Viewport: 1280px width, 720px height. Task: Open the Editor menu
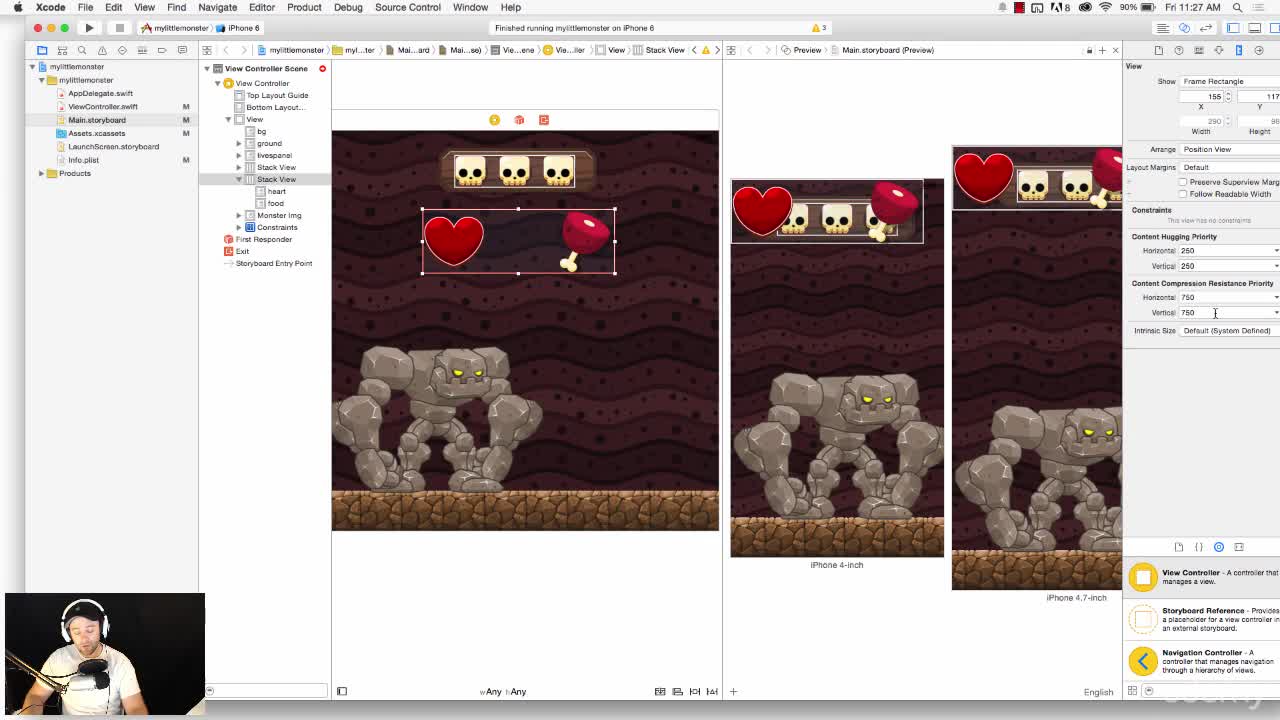pos(262,7)
